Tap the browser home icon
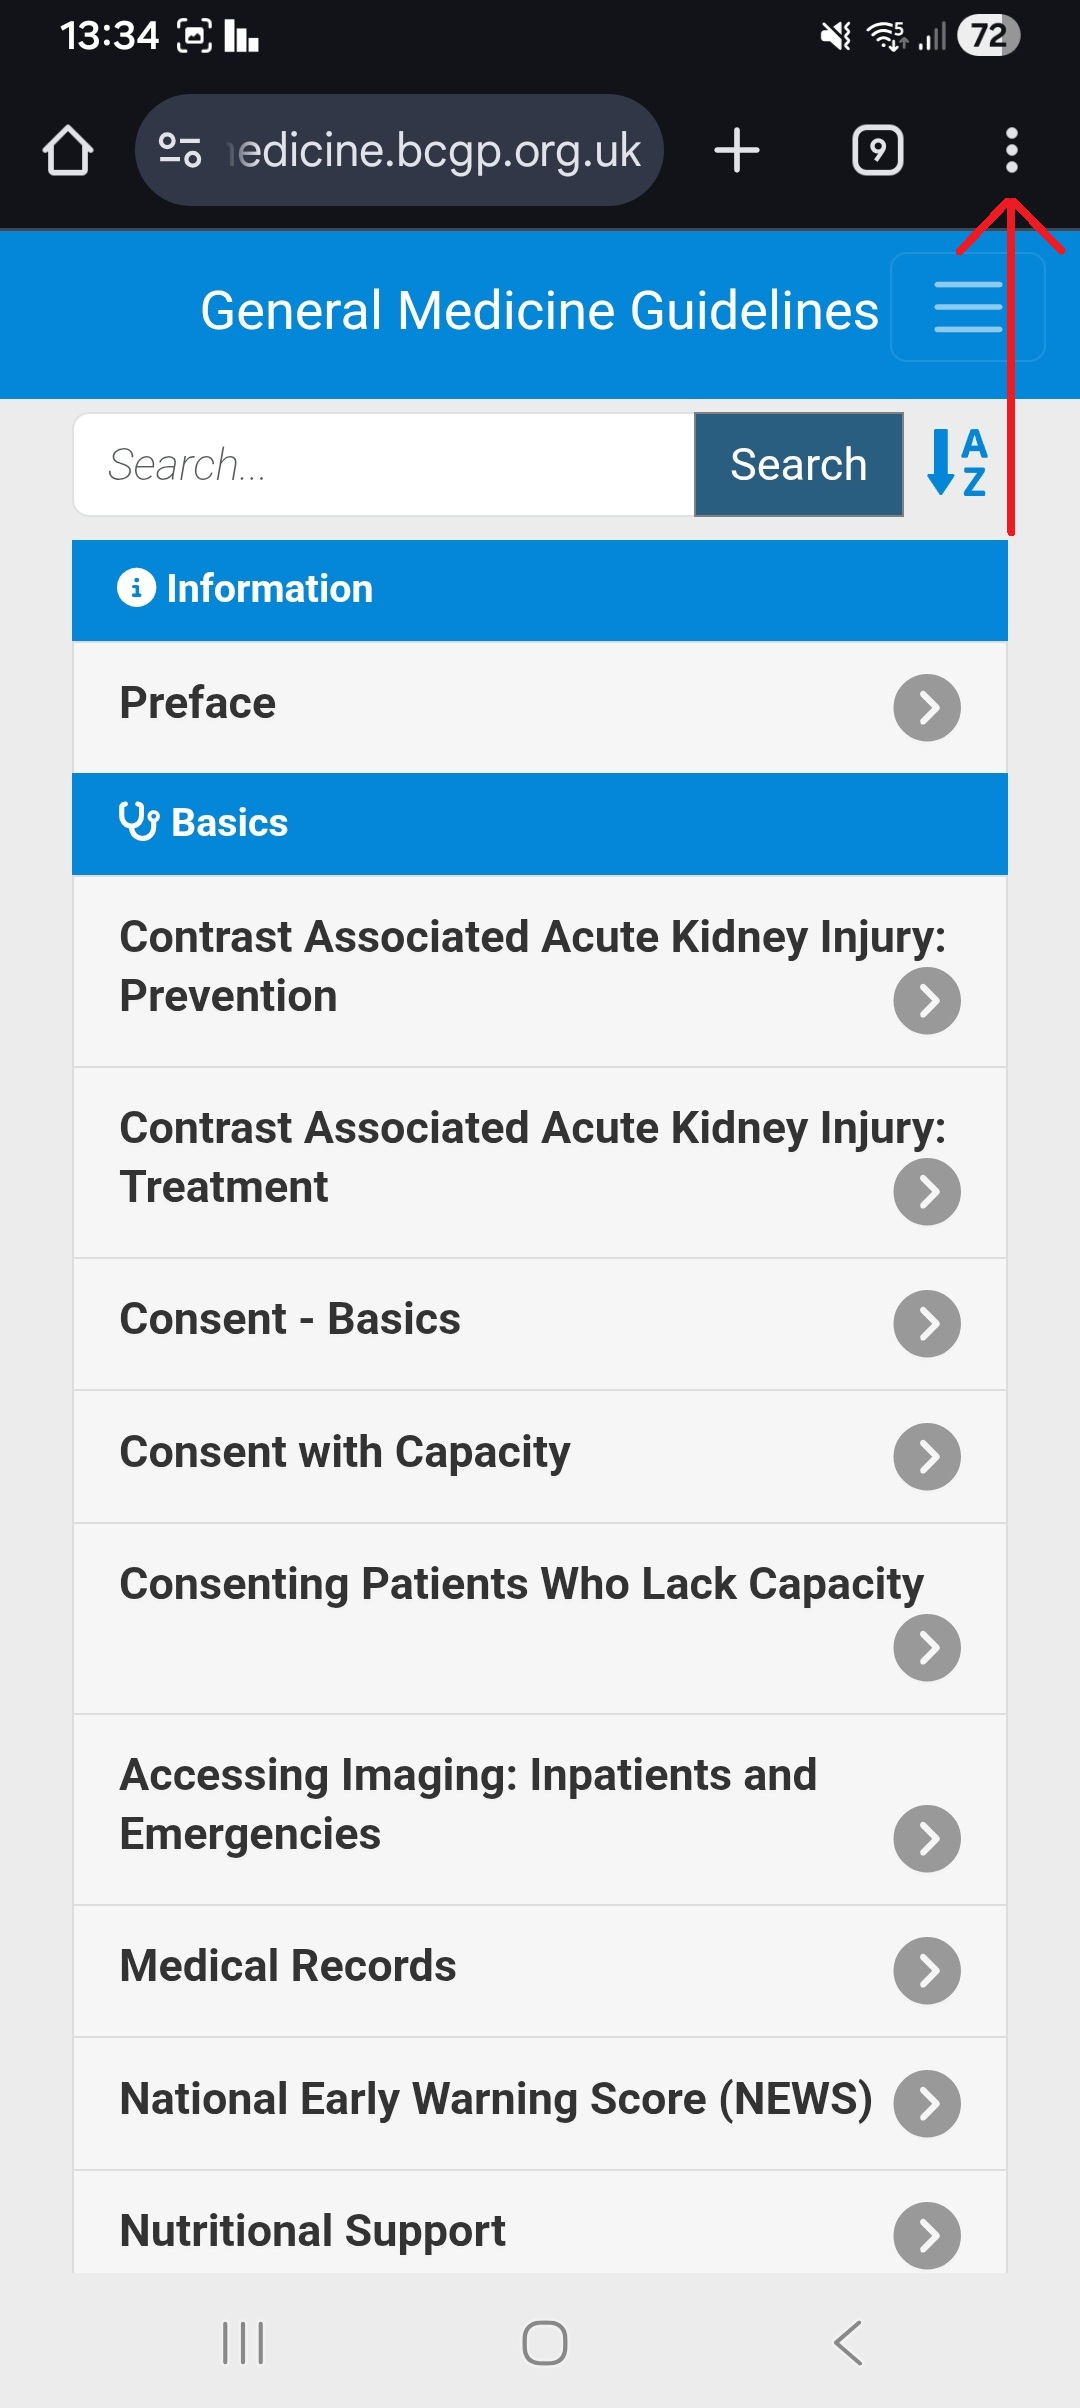The width and height of the screenshot is (1080, 2408). point(68,150)
